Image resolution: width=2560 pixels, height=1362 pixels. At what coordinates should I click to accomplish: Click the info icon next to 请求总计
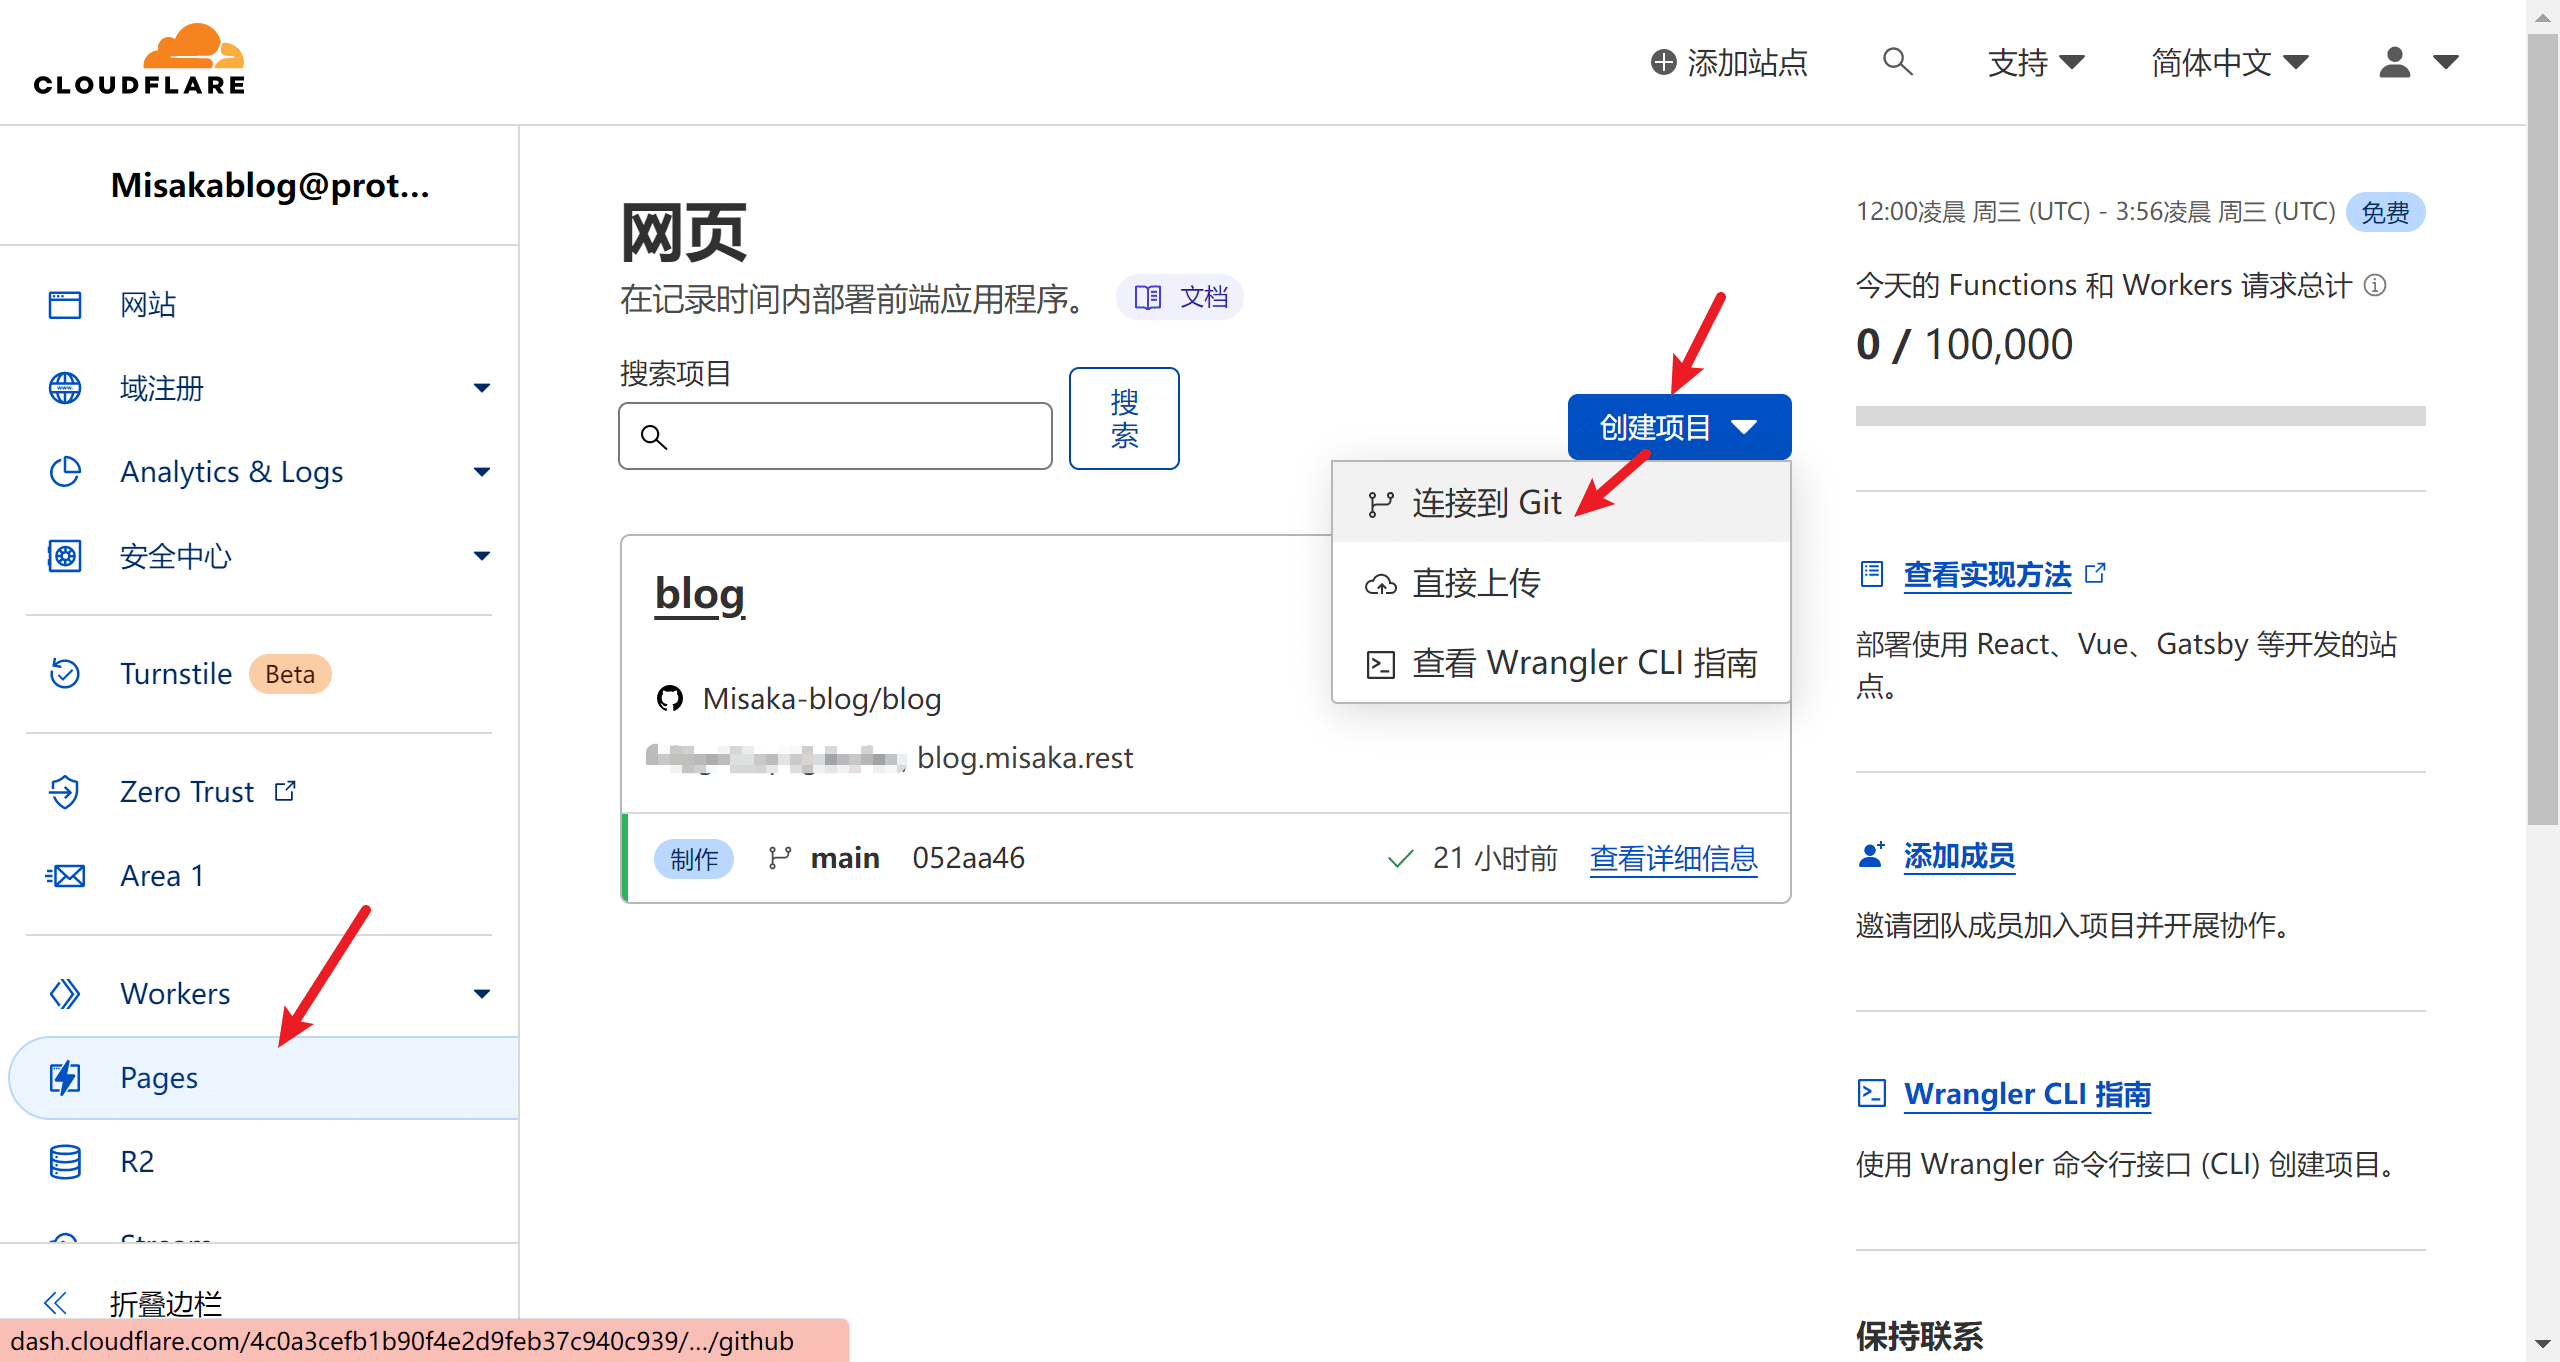pos(2375,286)
